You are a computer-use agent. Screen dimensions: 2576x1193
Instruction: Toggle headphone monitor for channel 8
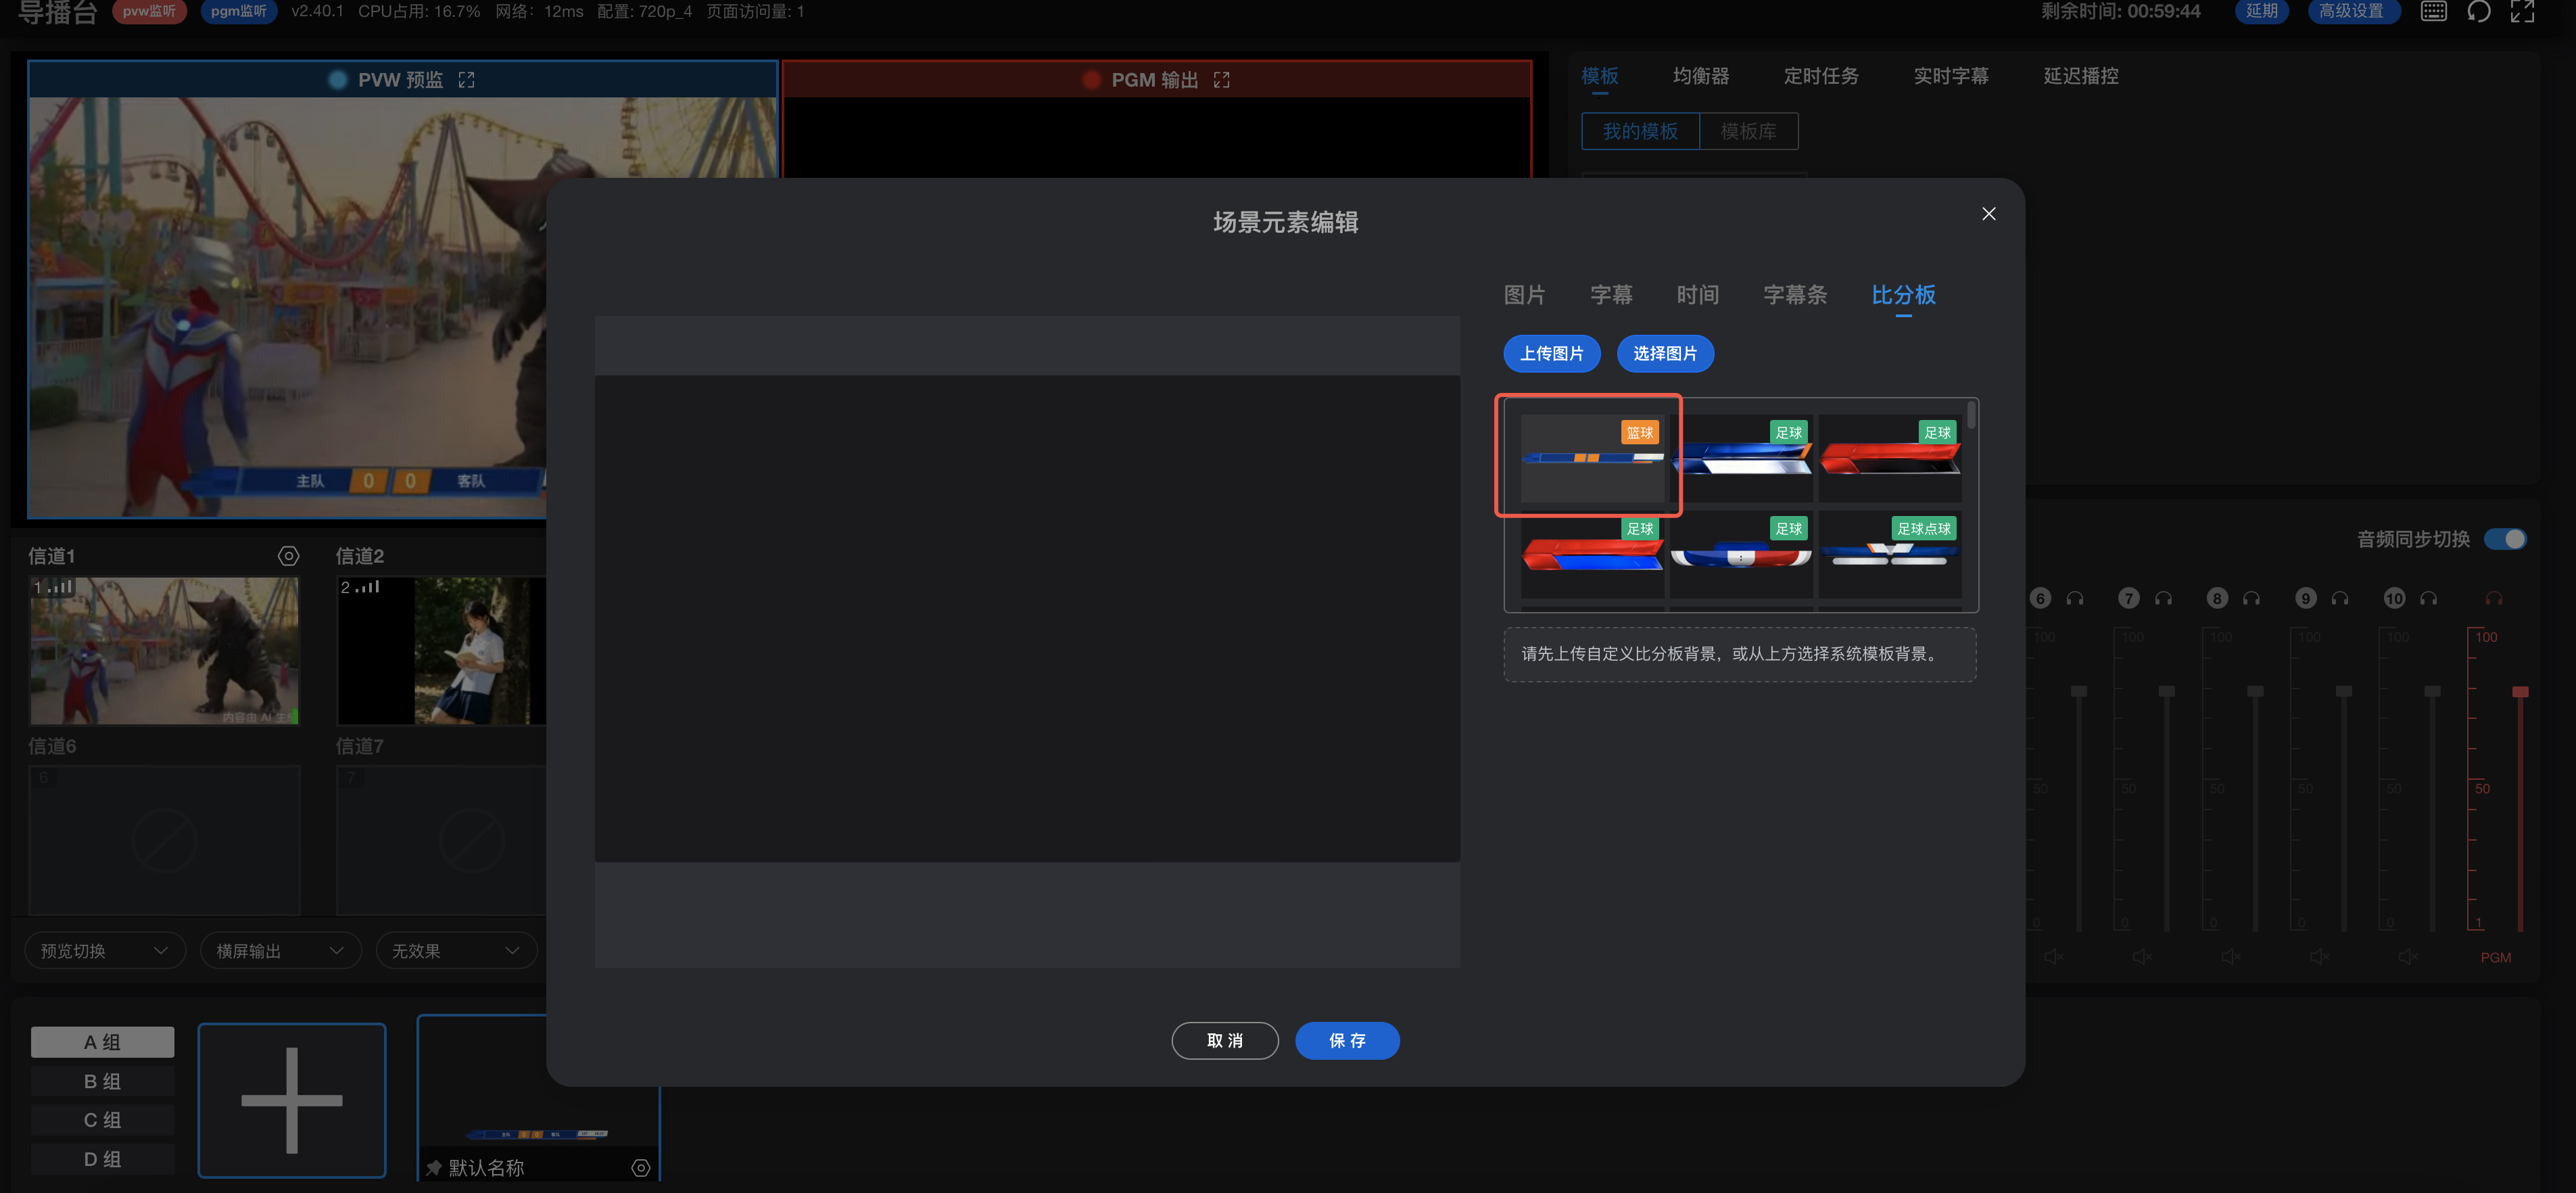(2252, 598)
